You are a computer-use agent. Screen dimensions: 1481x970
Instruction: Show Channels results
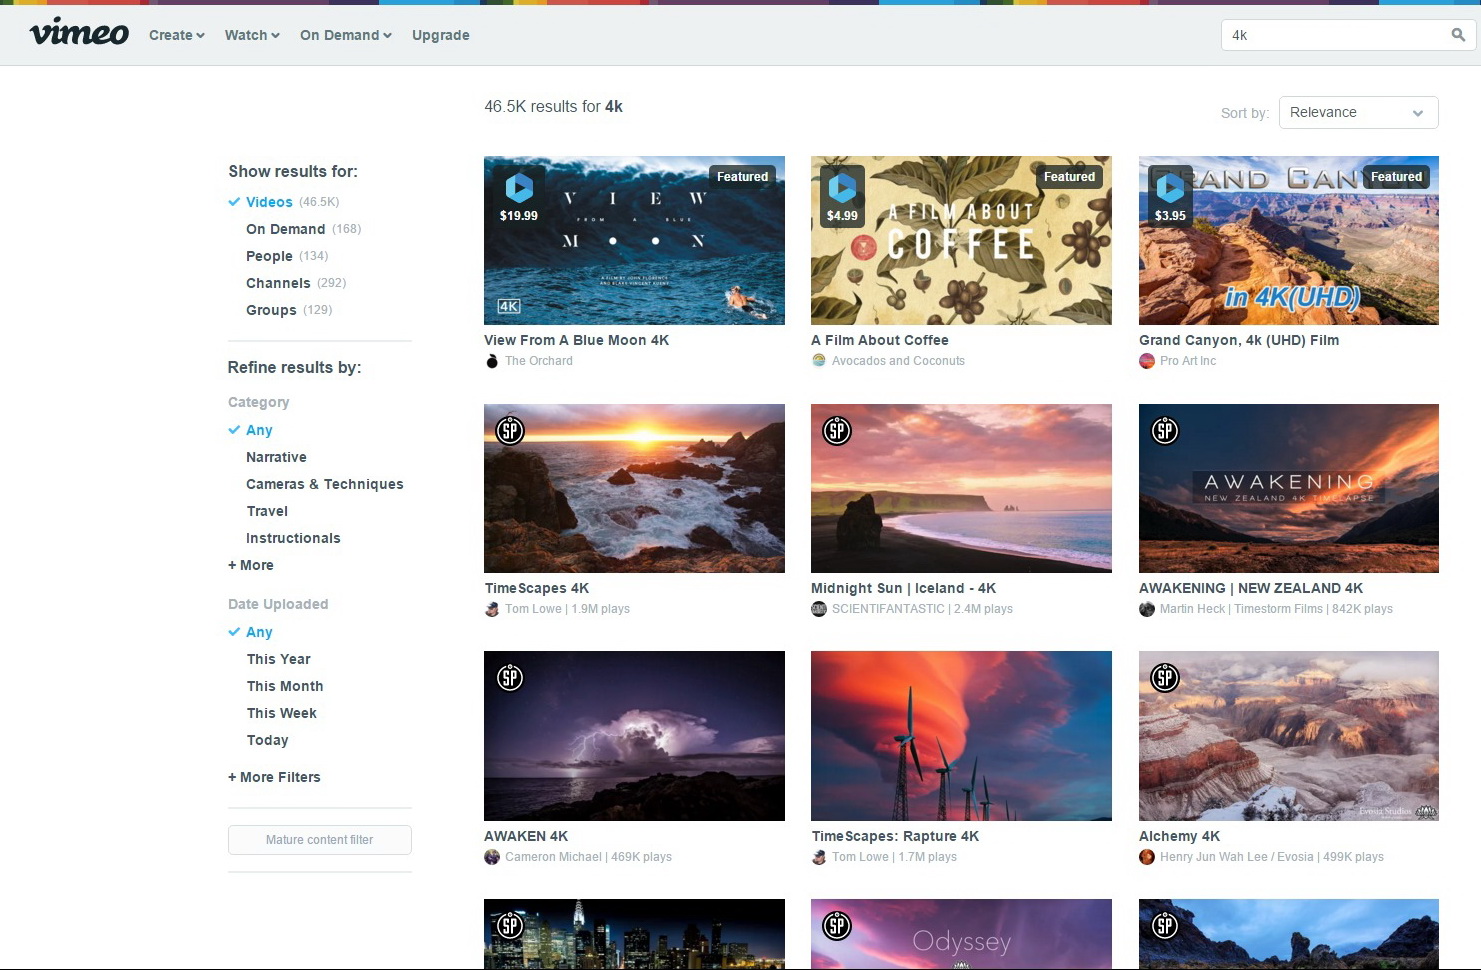click(278, 283)
